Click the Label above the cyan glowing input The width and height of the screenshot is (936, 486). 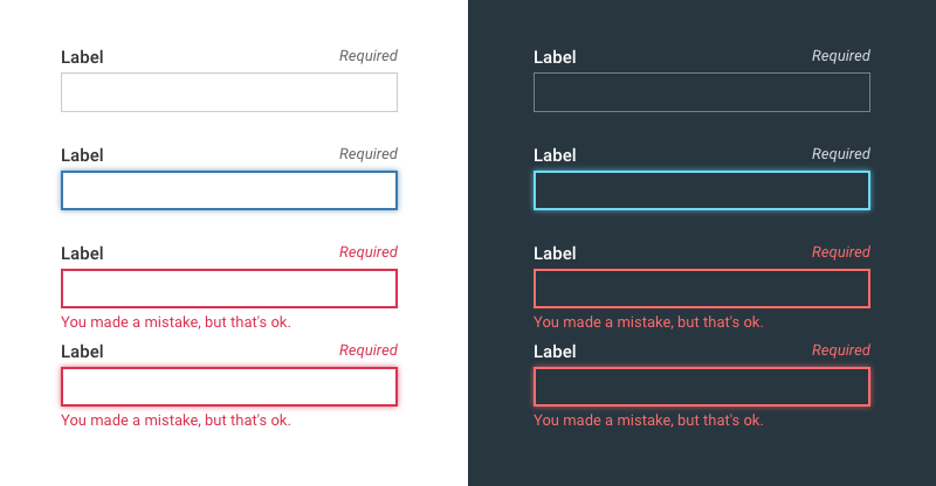click(555, 155)
